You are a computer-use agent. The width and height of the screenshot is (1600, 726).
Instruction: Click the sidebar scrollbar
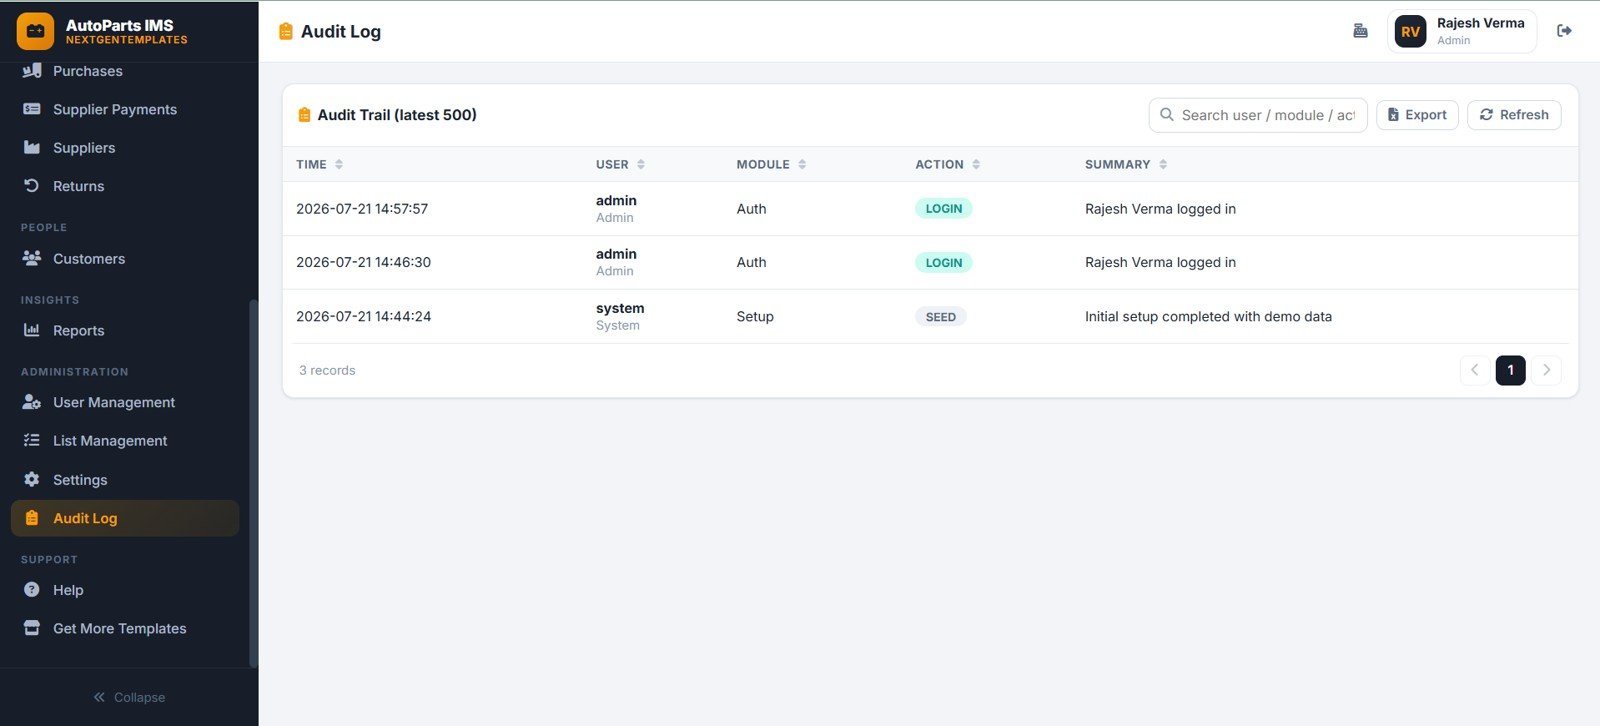(x=253, y=483)
